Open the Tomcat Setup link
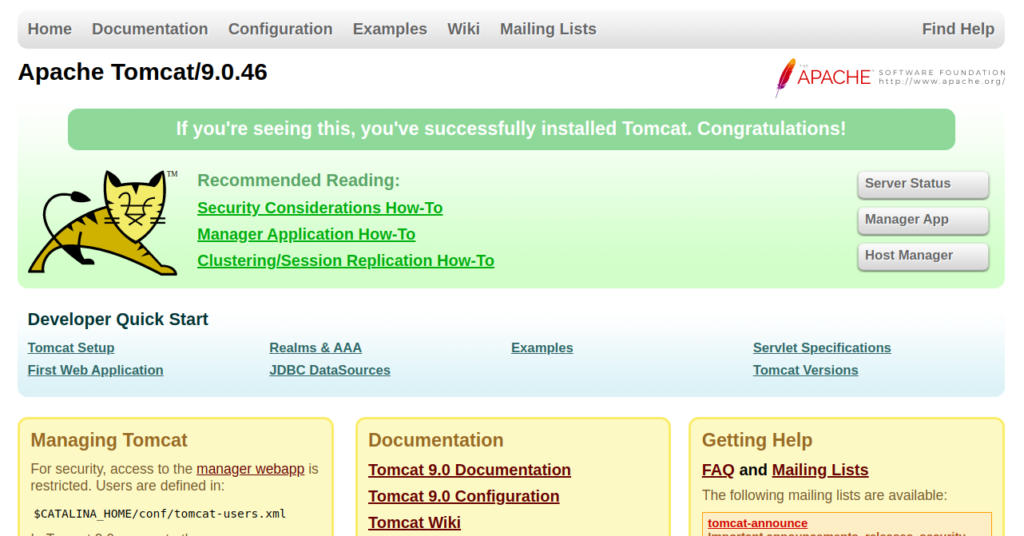This screenshot has width=1024, height=536. pos(71,348)
